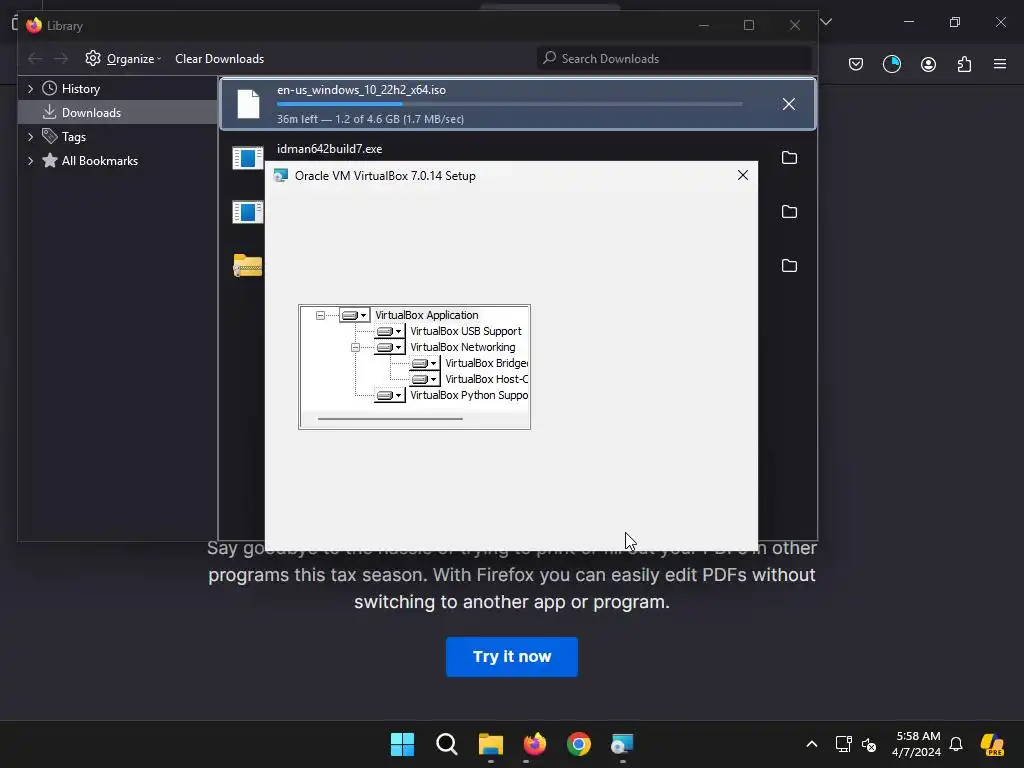Image resolution: width=1024 pixels, height=768 pixels.
Task: Open Firefox Pocket save icon
Action: point(856,64)
